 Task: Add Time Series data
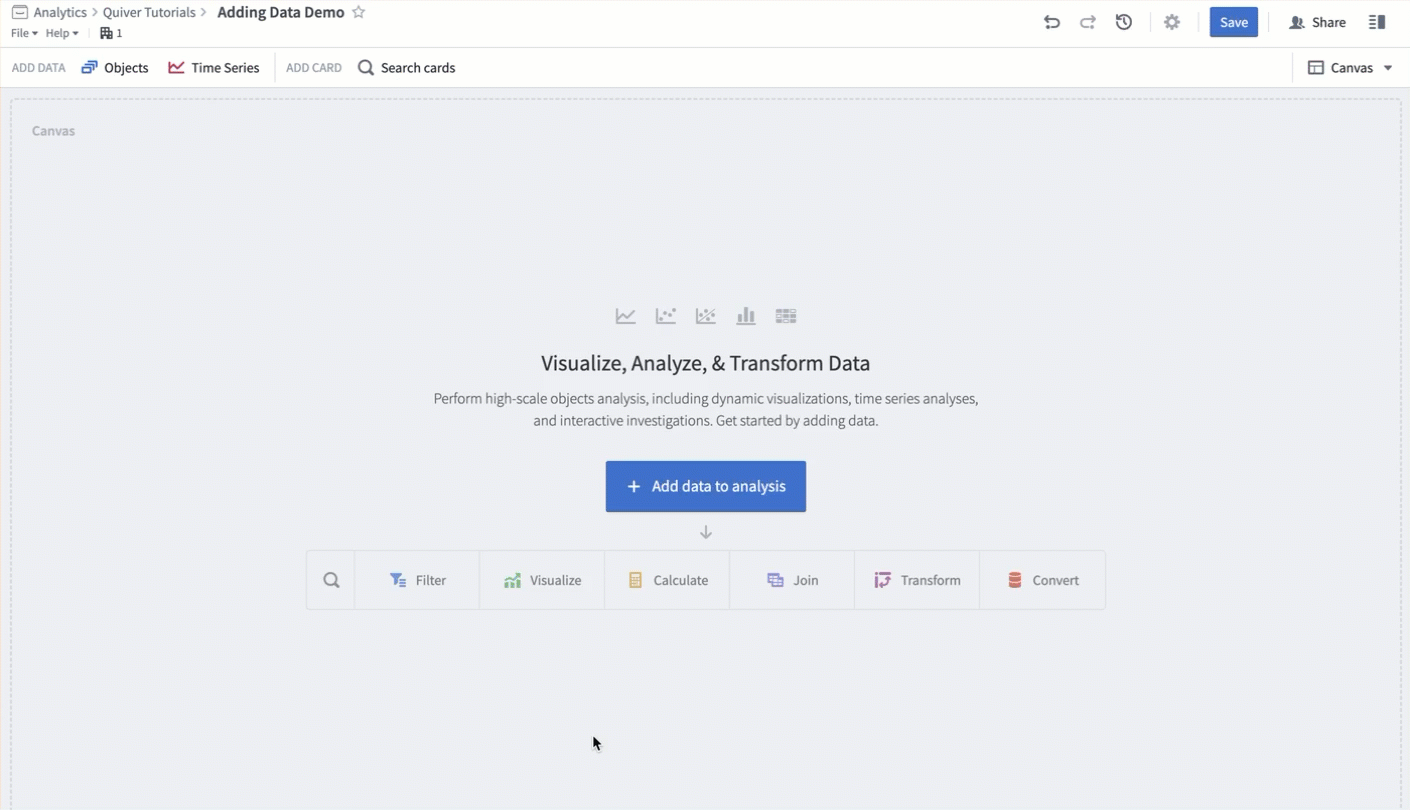point(214,68)
